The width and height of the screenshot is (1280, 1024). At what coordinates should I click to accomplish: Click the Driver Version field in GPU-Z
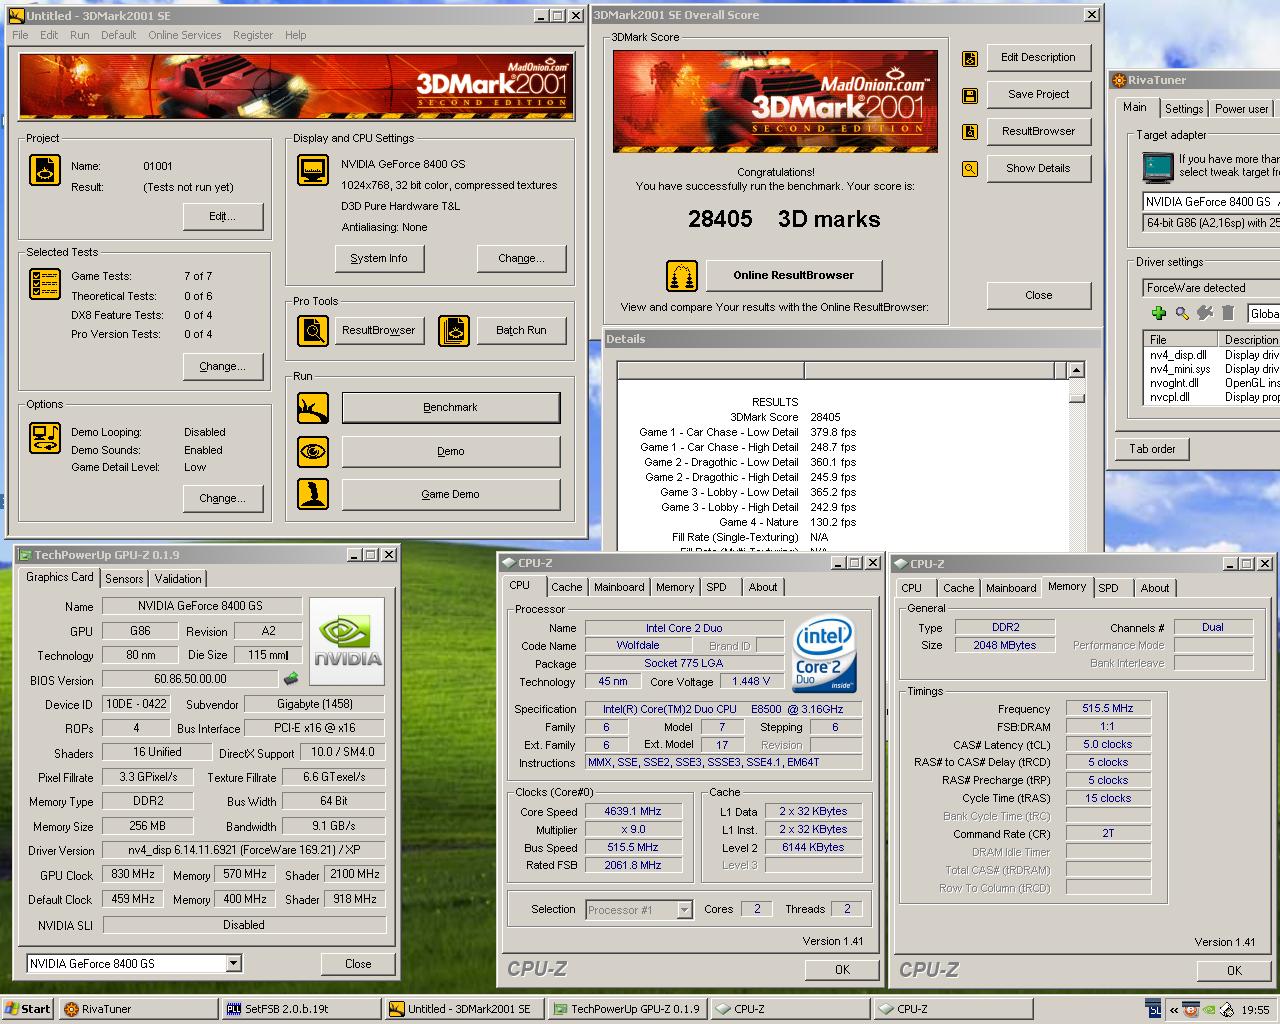244,850
